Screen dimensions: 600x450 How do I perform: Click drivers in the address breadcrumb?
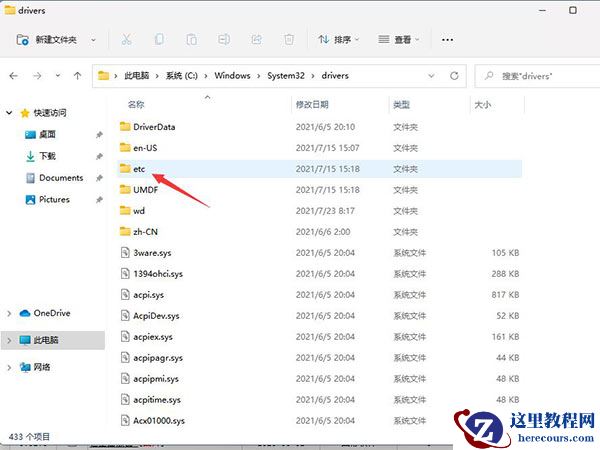click(x=335, y=76)
